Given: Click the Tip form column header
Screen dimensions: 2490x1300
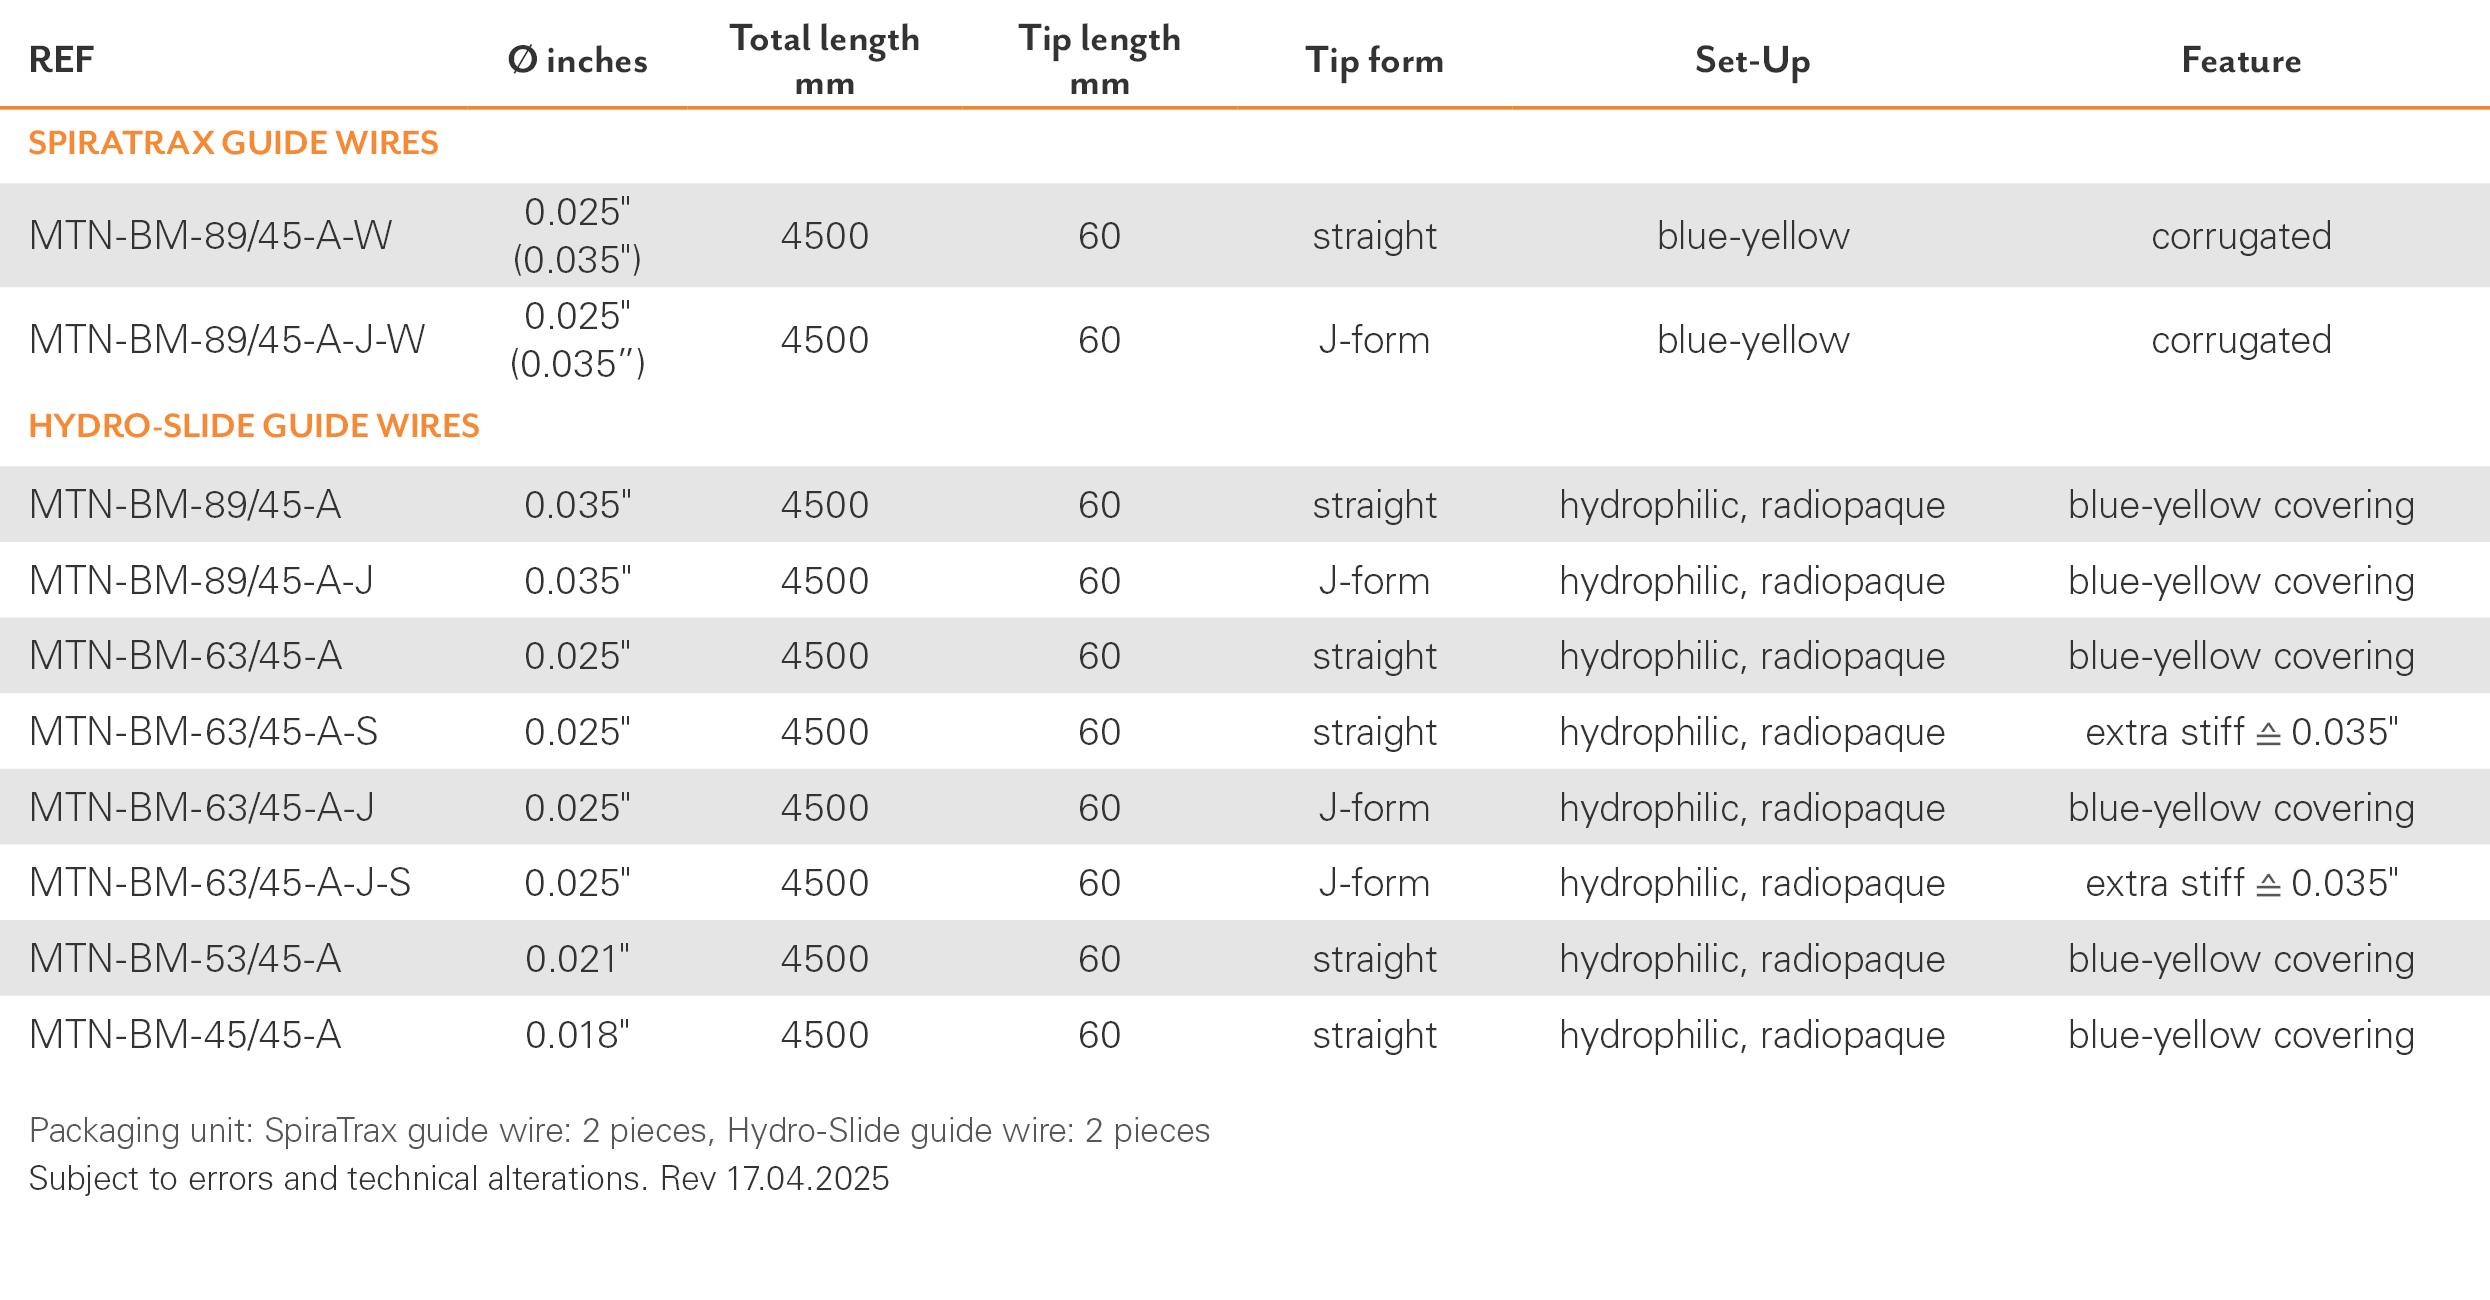Looking at the screenshot, I should click(x=1374, y=61).
